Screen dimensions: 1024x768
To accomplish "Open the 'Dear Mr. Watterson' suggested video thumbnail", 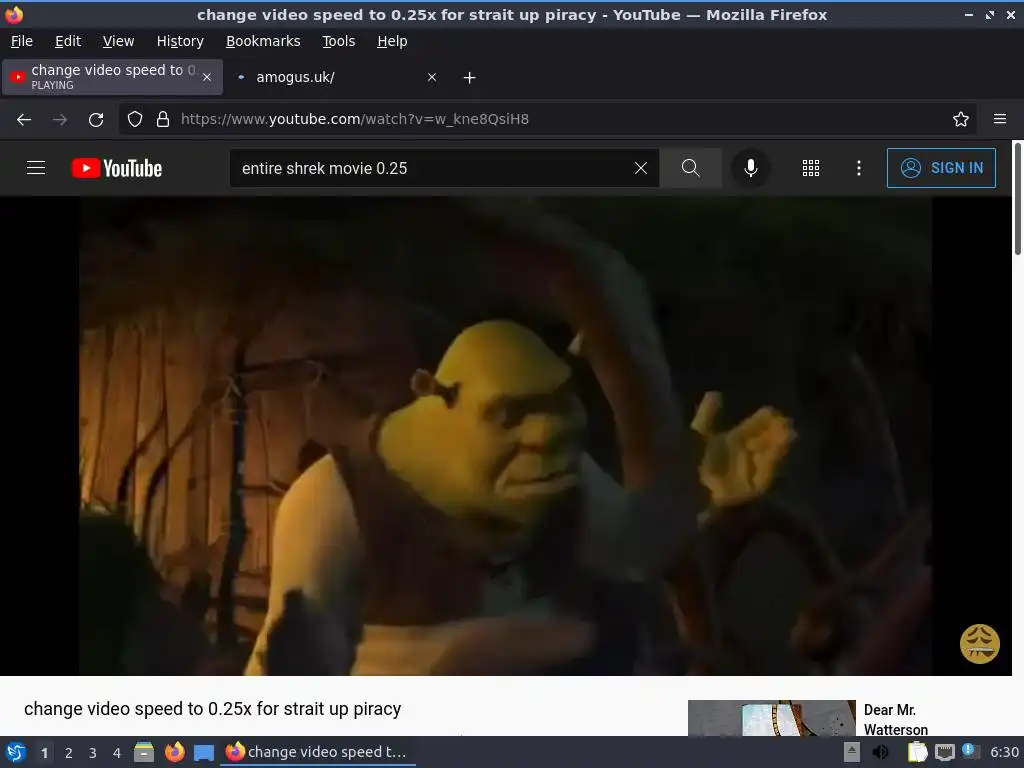I will [771, 718].
